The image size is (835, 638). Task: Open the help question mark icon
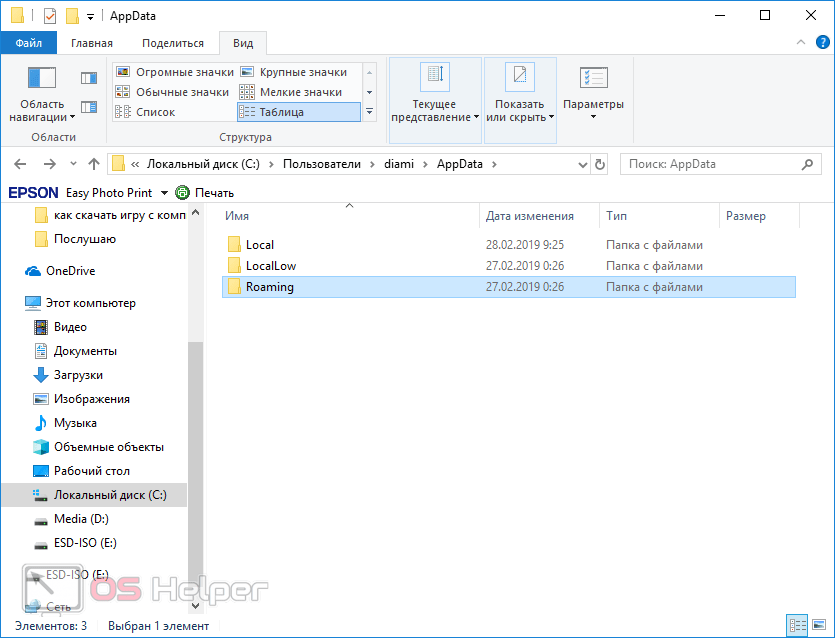pos(822,43)
